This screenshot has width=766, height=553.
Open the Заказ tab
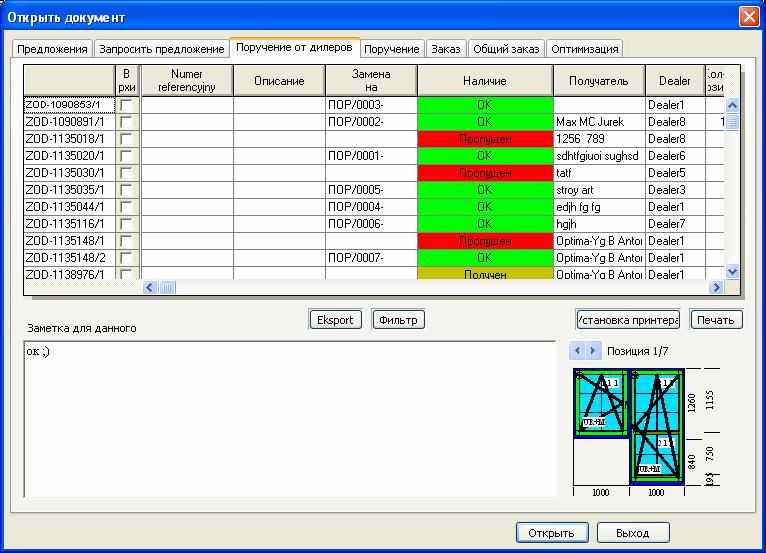pyautogui.click(x=446, y=49)
